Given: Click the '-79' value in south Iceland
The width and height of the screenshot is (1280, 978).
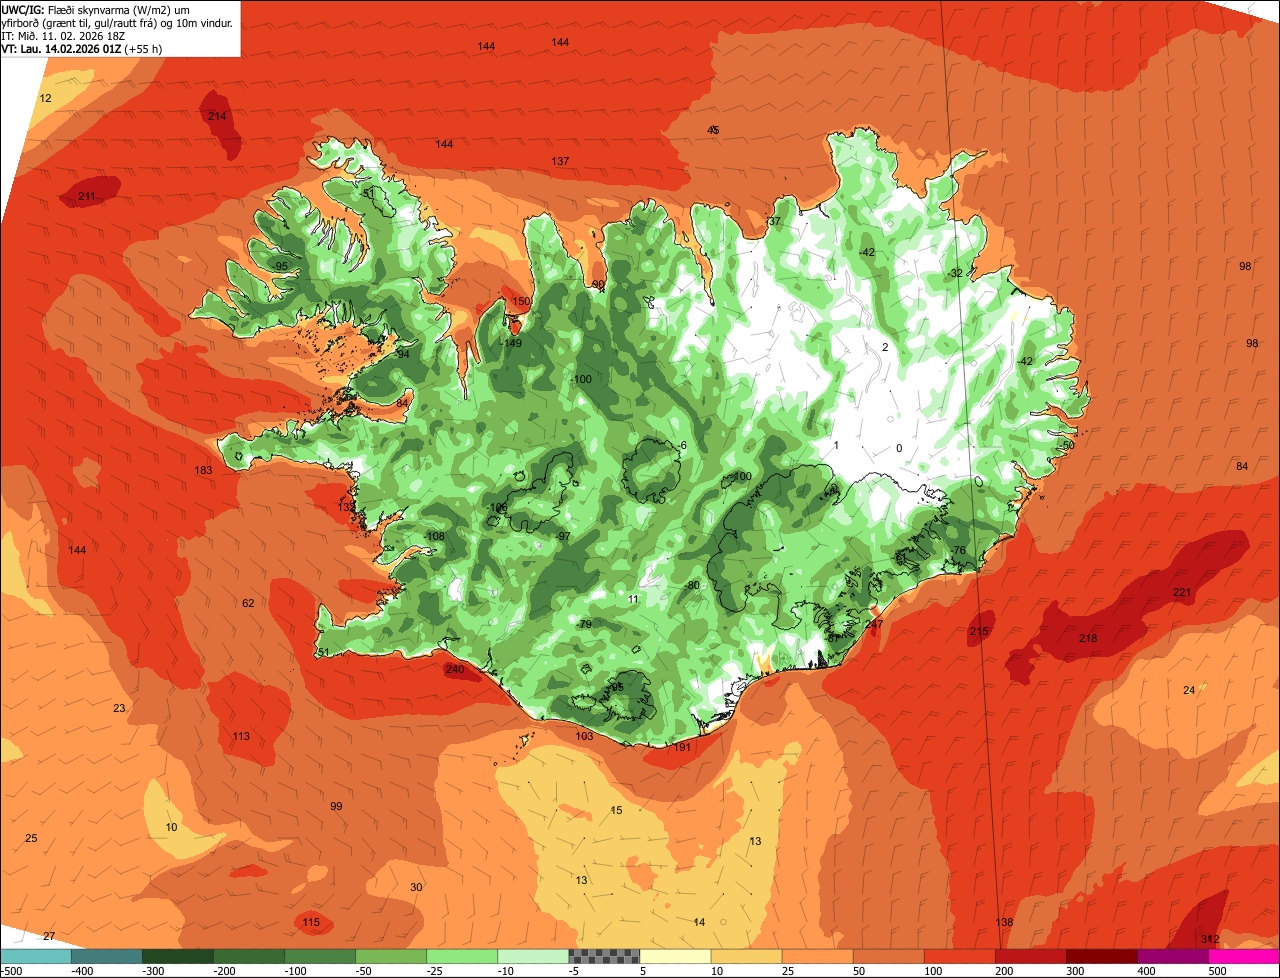Looking at the screenshot, I should (584, 624).
